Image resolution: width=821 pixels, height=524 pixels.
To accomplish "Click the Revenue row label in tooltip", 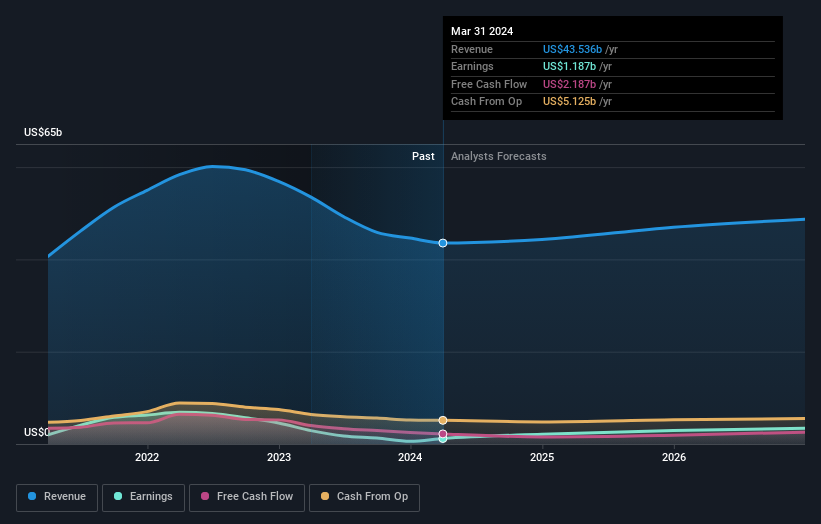I will coord(472,49).
